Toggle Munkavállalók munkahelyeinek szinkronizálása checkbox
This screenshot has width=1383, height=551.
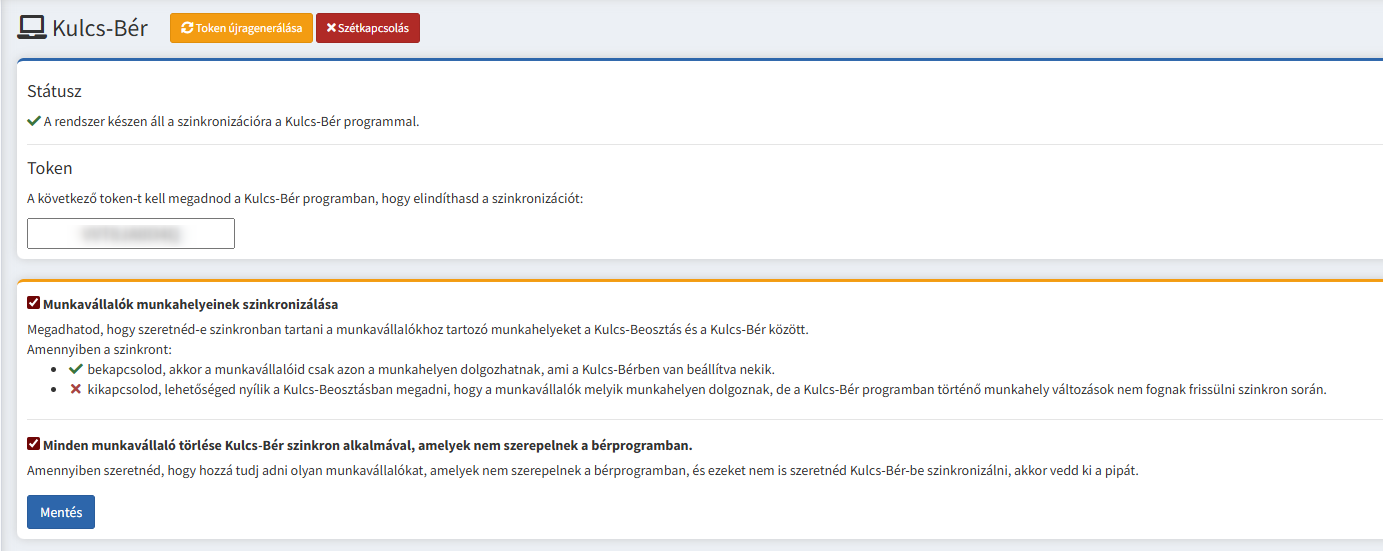pos(34,303)
